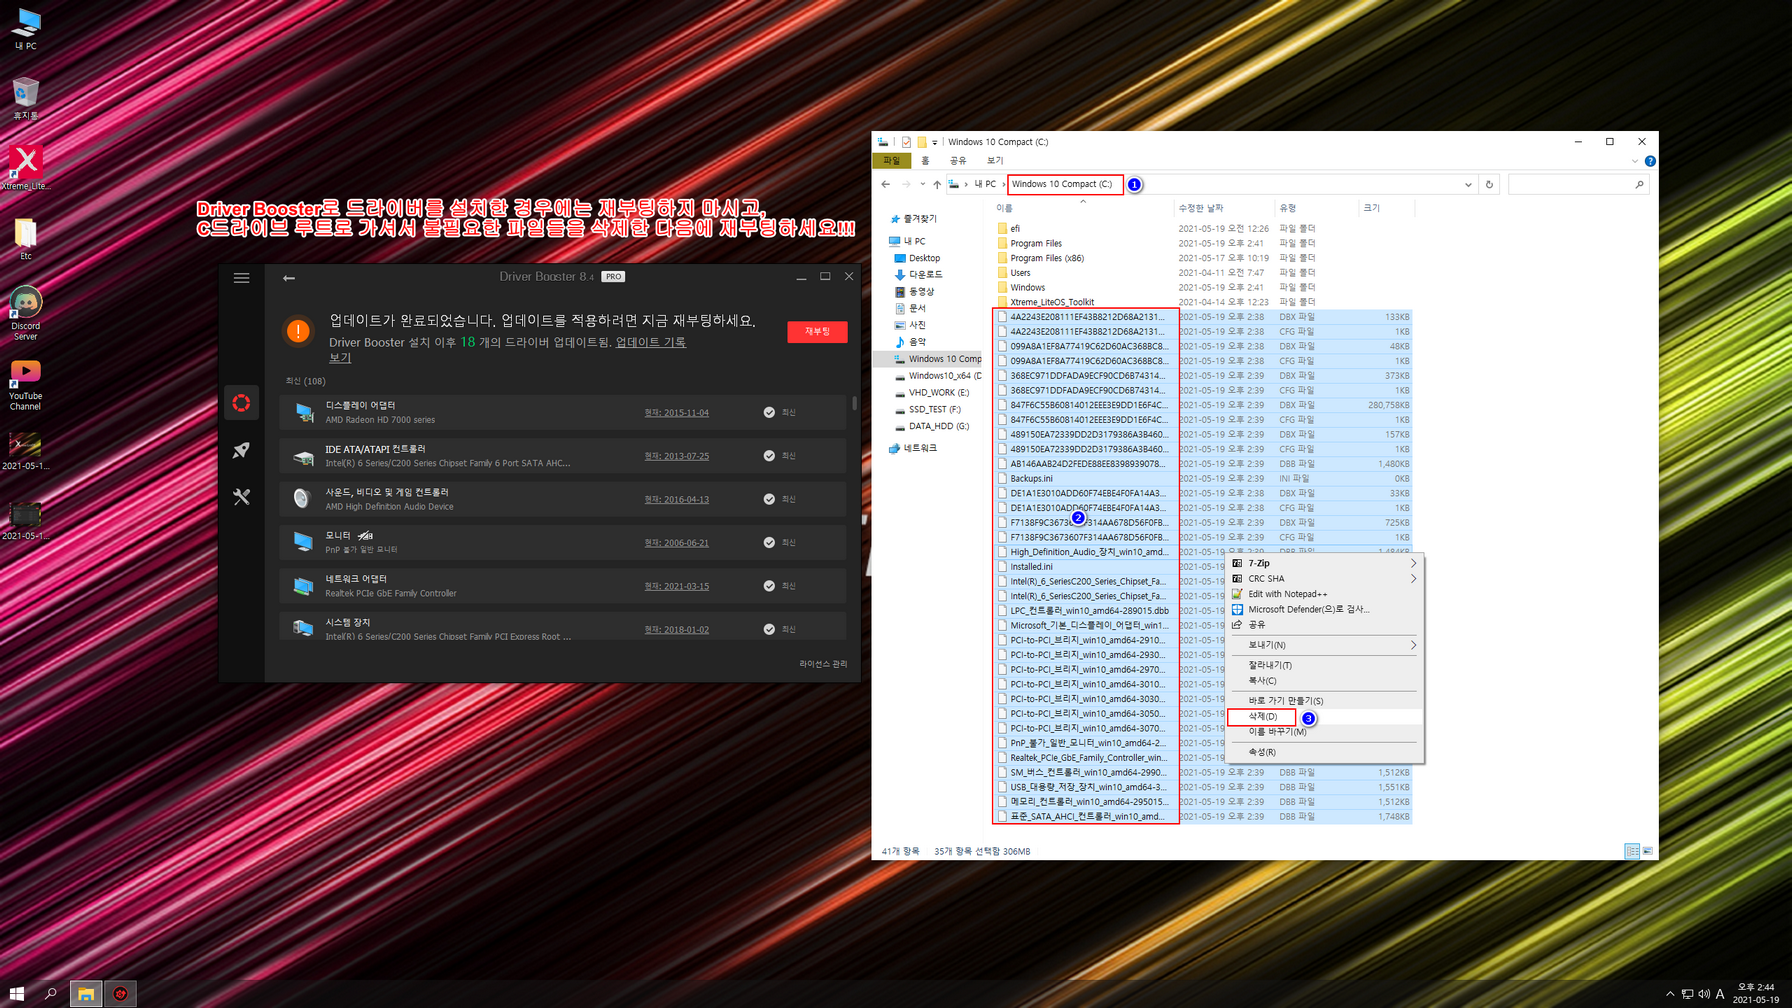The width and height of the screenshot is (1792, 1008).
Task: Switch to large icons view in status bar
Action: 1648,851
